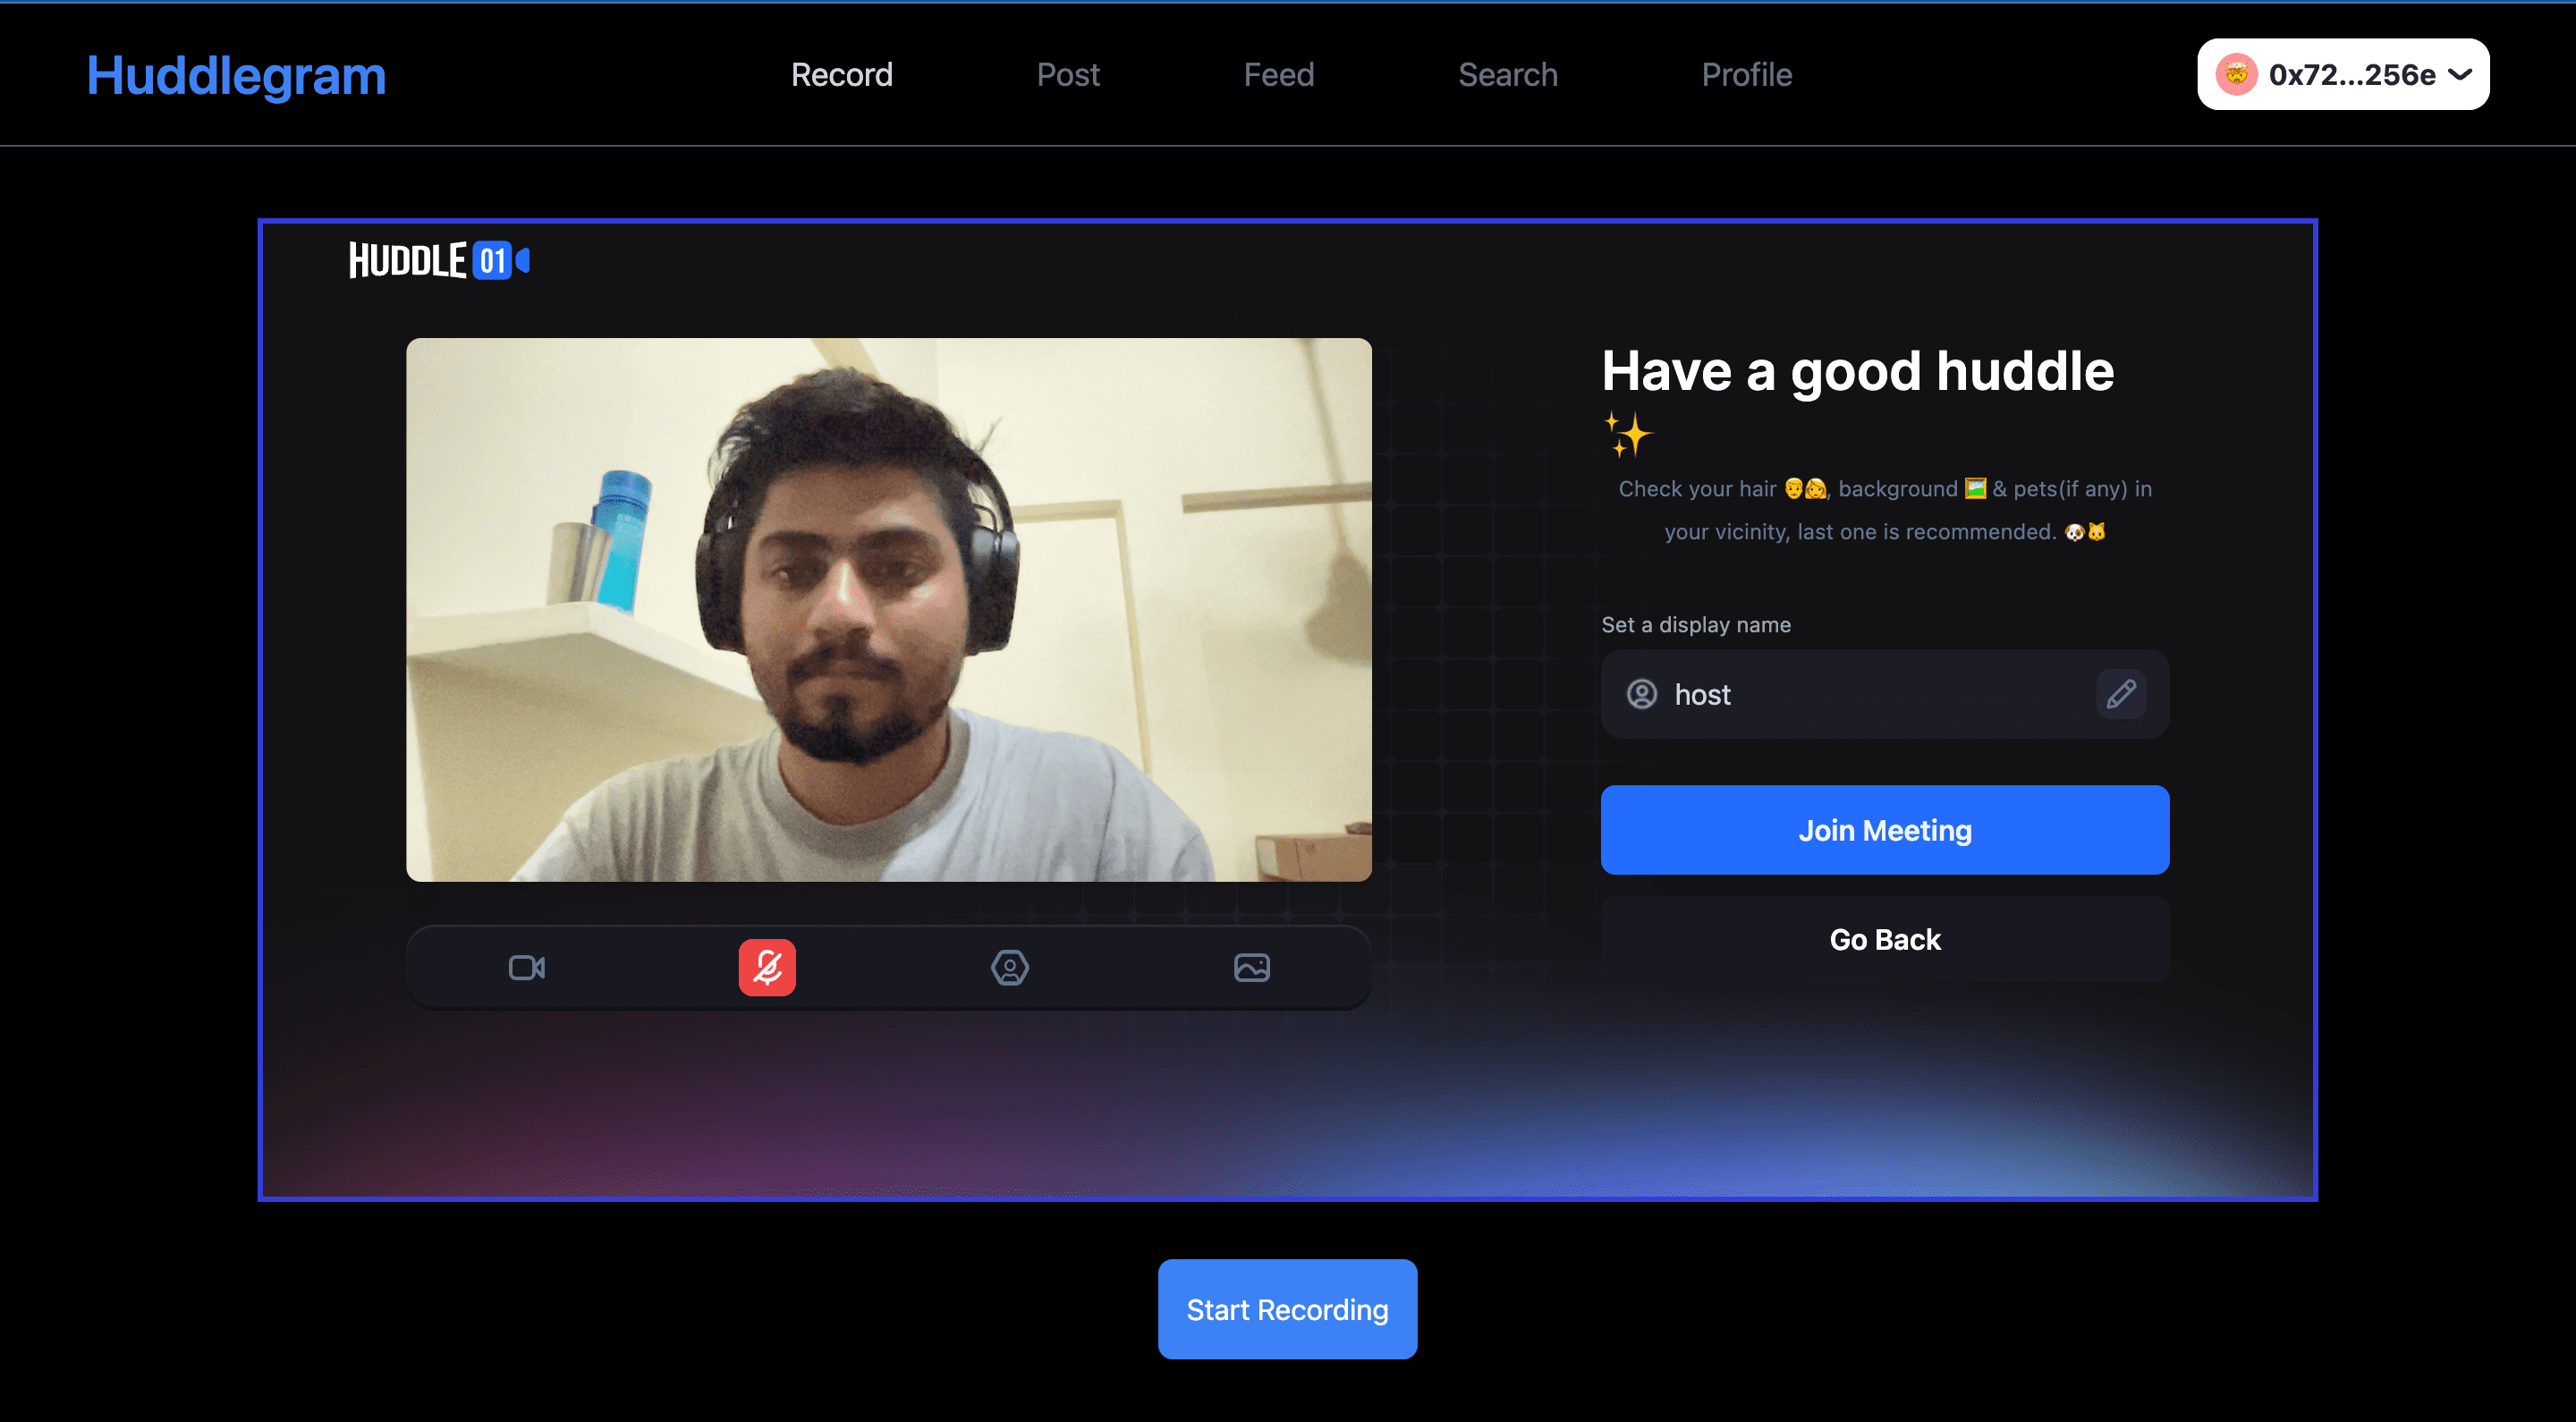Toggle the camera video icon
Image resolution: width=2576 pixels, height=1422 pixels.
pos(527,967)
